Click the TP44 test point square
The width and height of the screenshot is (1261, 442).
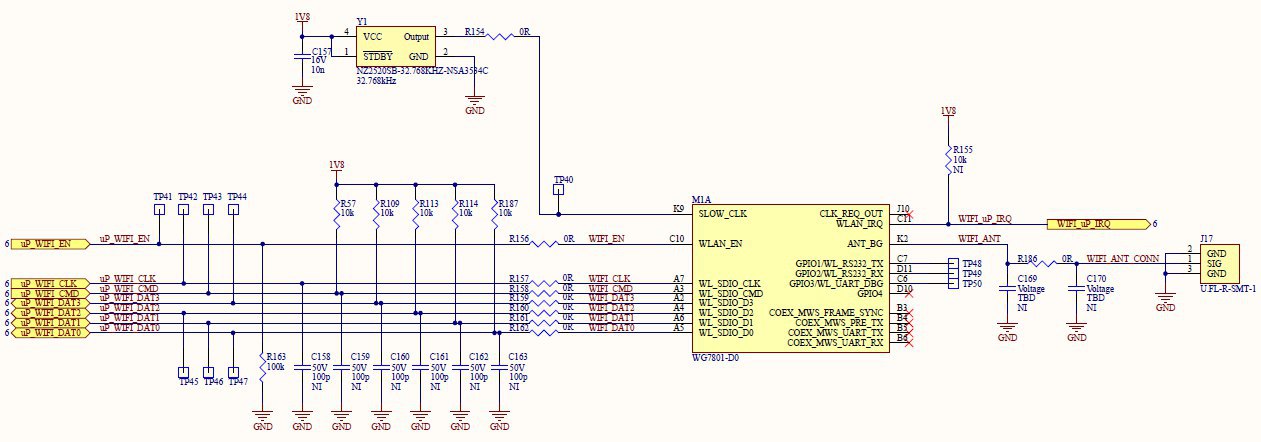click(234, 210)
